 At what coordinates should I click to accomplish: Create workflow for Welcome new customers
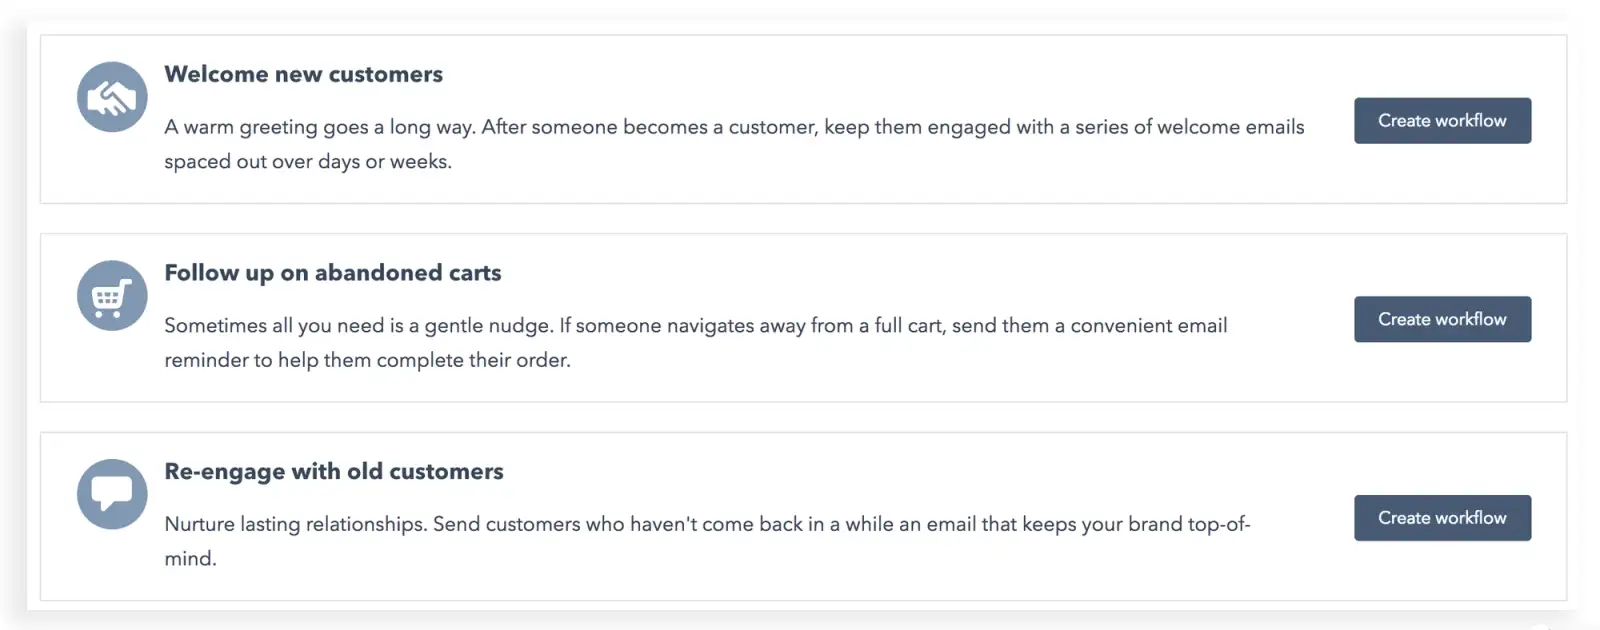click(x=1442, y=121)
